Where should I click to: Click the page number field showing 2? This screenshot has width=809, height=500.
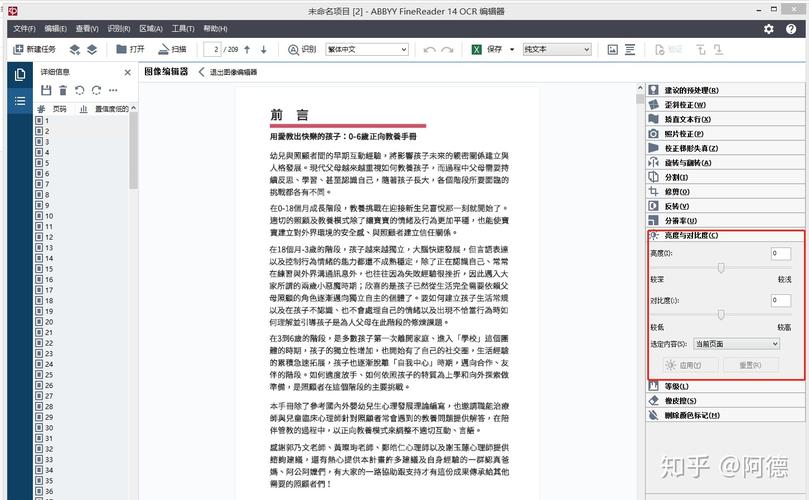tap(213, 50)
